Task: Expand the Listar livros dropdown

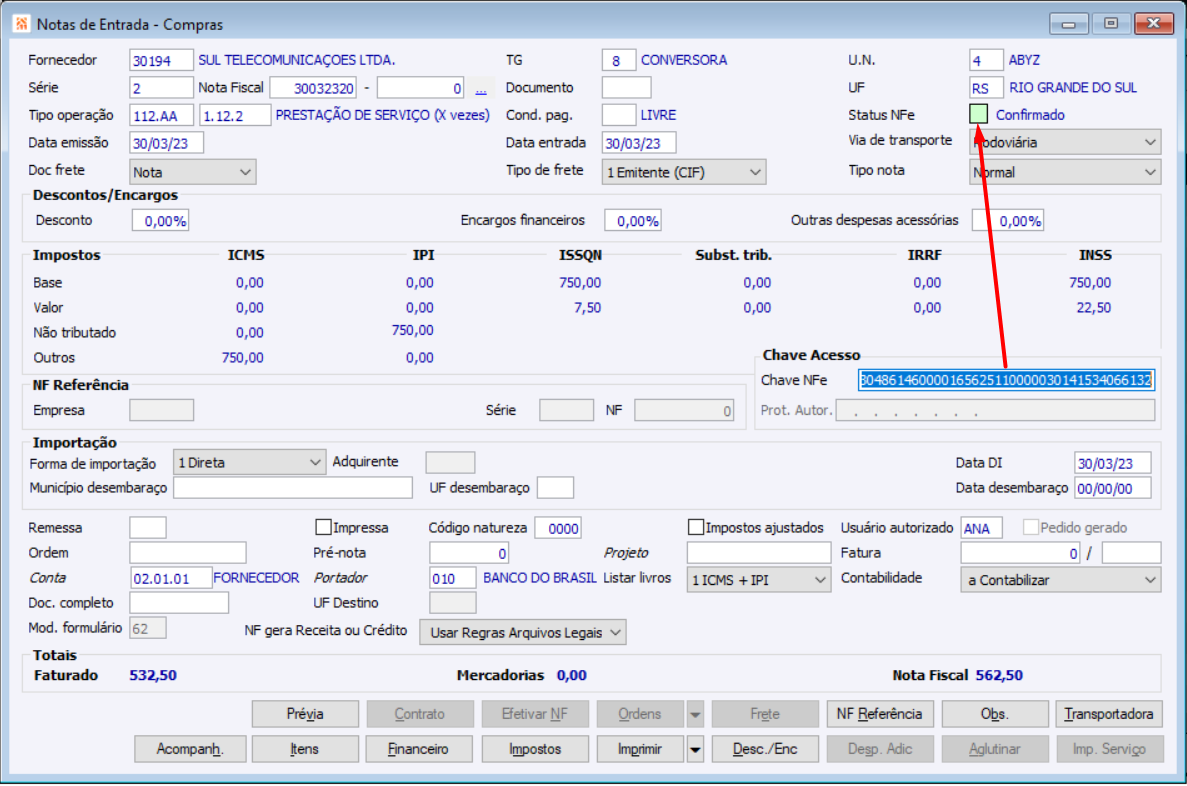Action: pos(758,579)
